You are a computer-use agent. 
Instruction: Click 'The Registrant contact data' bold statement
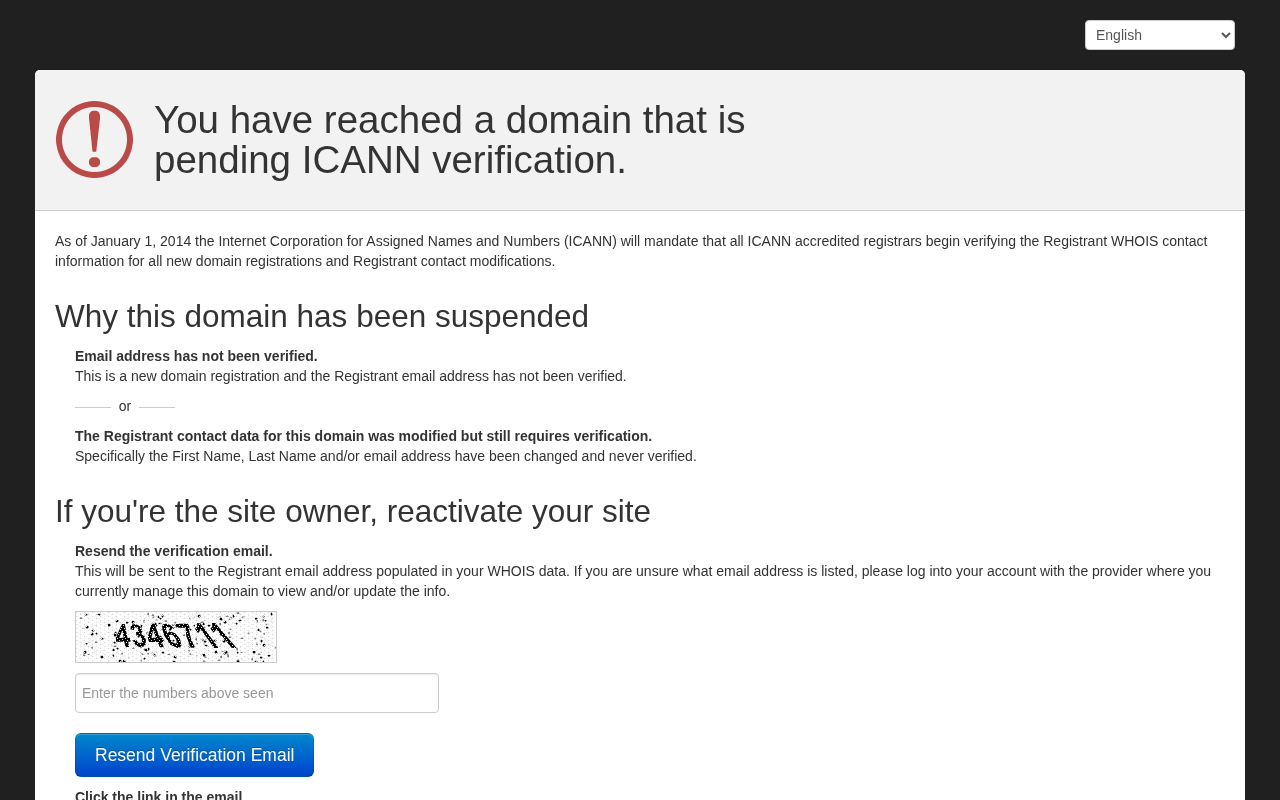[363, 436]
